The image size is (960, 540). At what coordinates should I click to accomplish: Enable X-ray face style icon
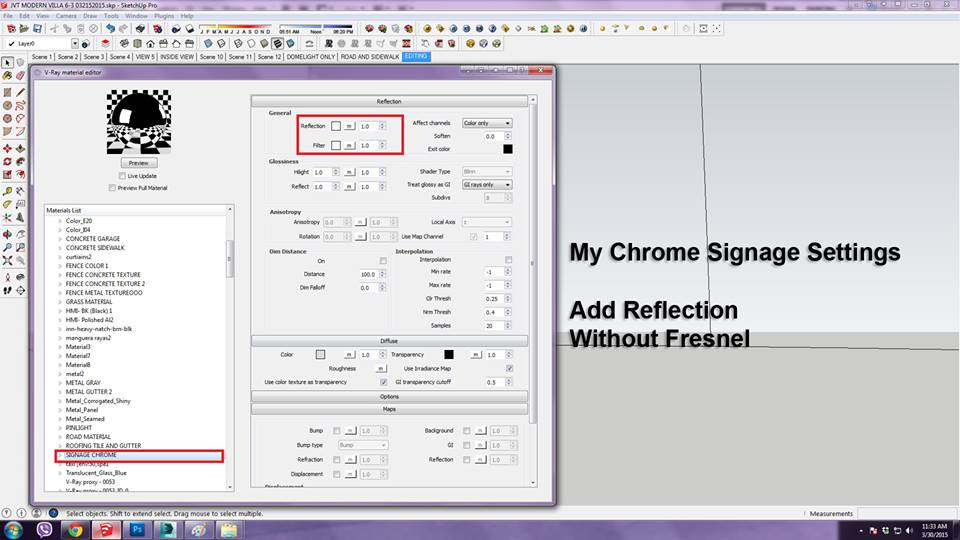208,43
